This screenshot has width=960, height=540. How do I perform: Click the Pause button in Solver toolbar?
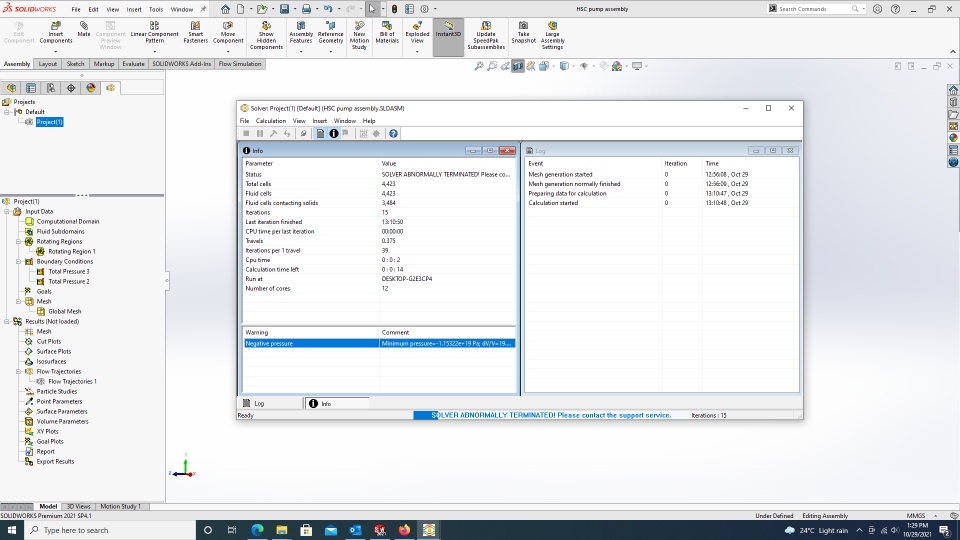(x=260, y=133)
